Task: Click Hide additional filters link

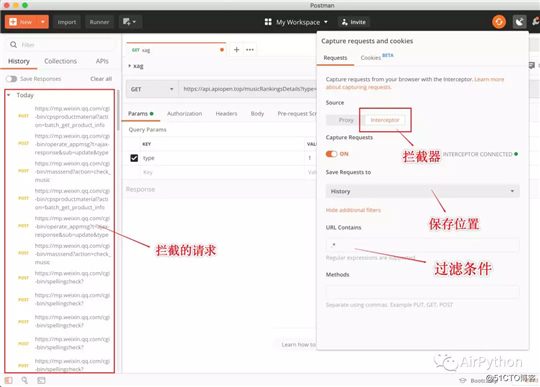Action: click(353, 210)
